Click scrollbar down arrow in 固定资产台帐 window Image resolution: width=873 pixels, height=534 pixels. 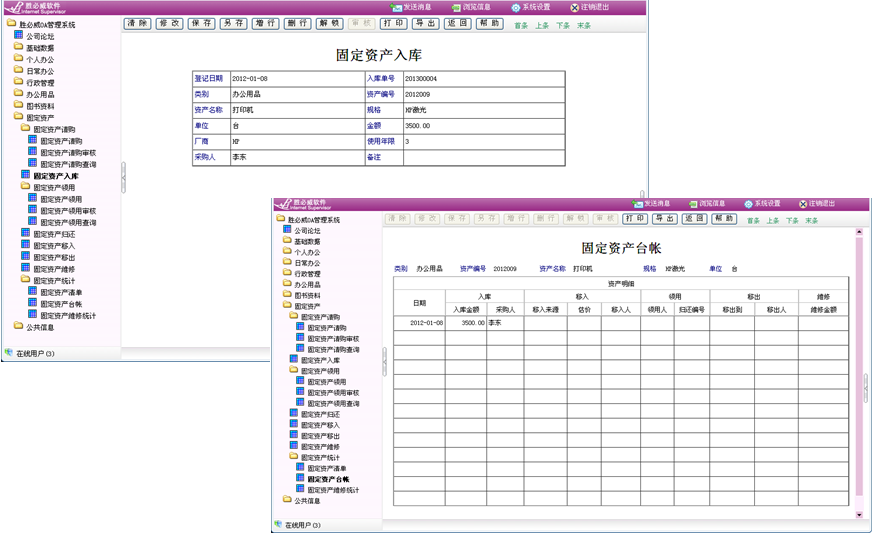859,515
